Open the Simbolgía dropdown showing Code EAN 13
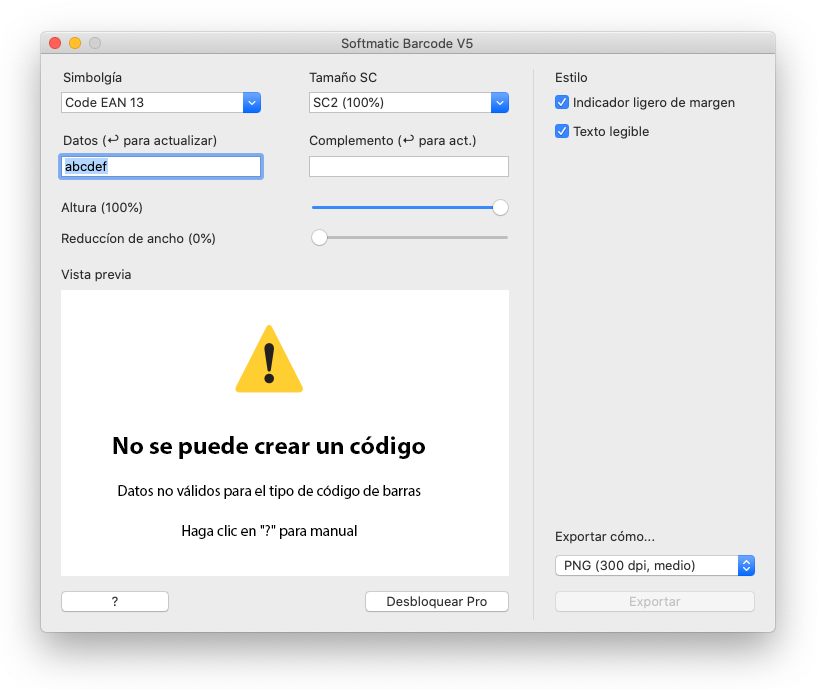Image resolution: width=817 pixels, height=689 pixels. pos(160,102)
